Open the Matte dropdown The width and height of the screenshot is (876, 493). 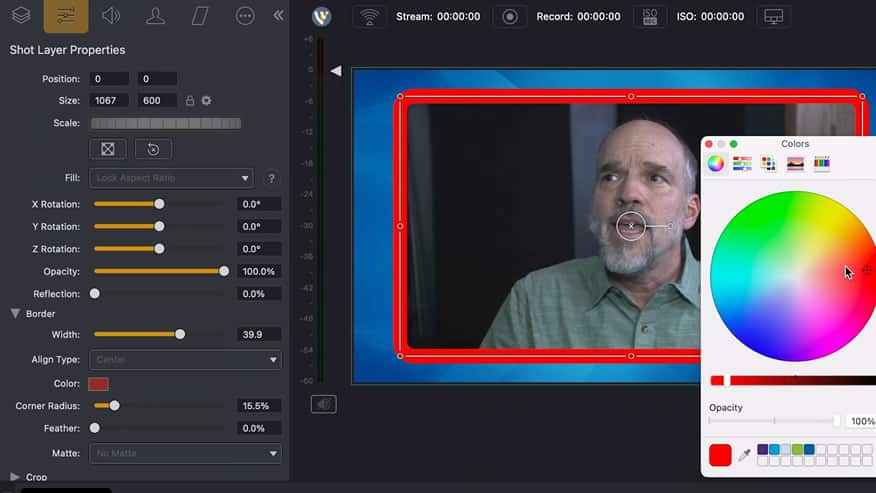click(x=185, y=453)
